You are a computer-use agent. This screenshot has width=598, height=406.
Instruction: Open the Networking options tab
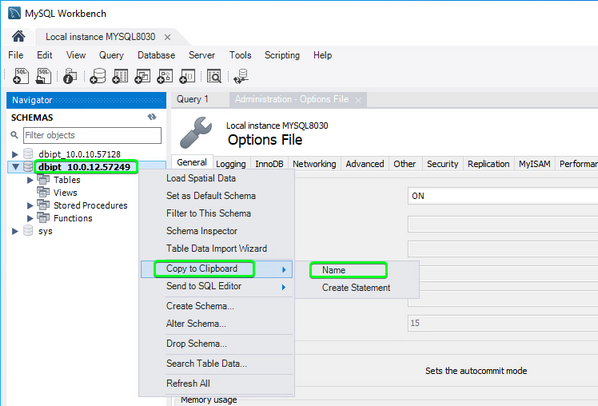[314, 164]
